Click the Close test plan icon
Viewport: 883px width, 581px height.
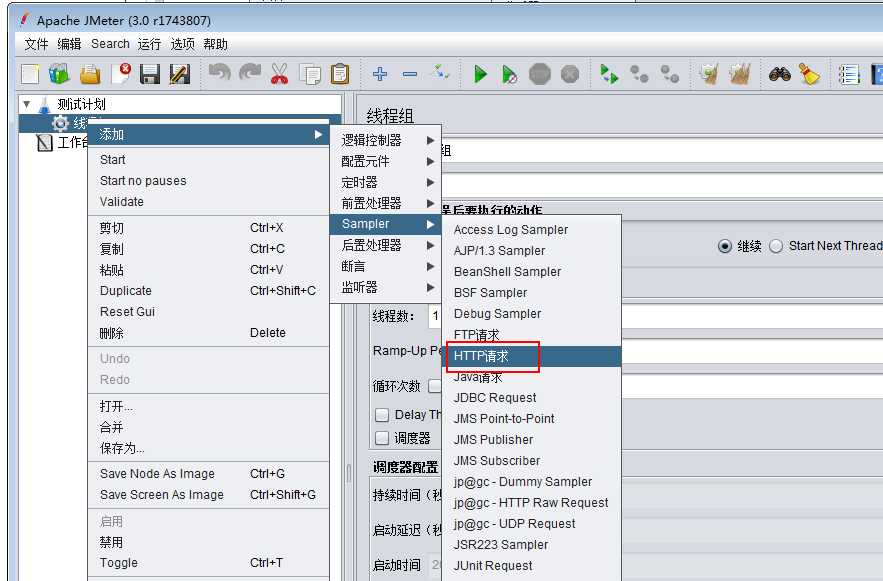tap(121, 74)
